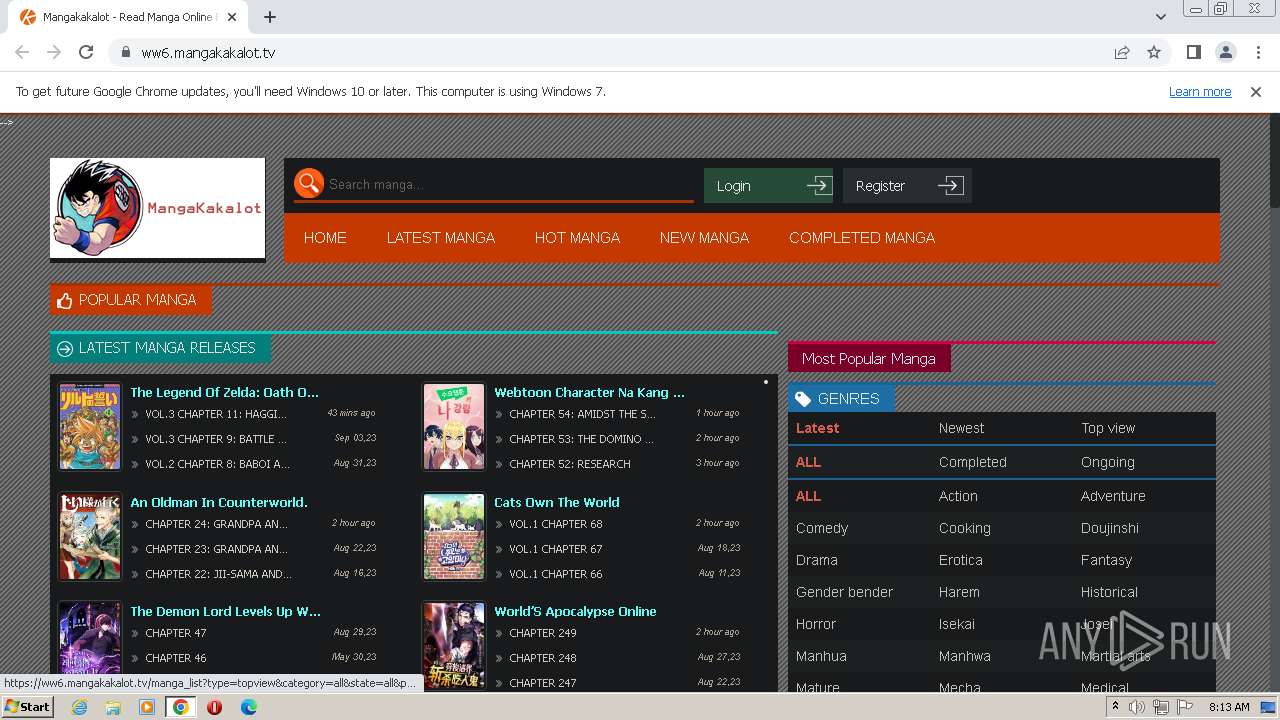Open Microsoft Edge from taskbar
Viewport: 1280px width, 720px height.
[248, 707]
